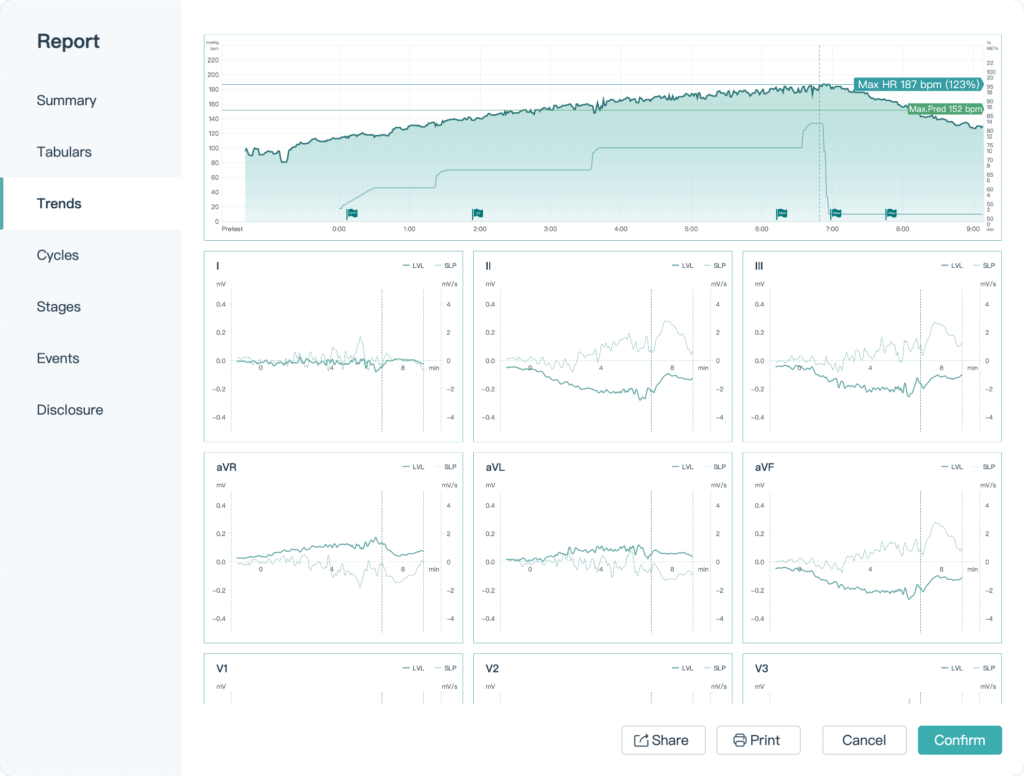Toggle SLP legend in V2 chart
1024x776 pixels.
tap(715, 668)
